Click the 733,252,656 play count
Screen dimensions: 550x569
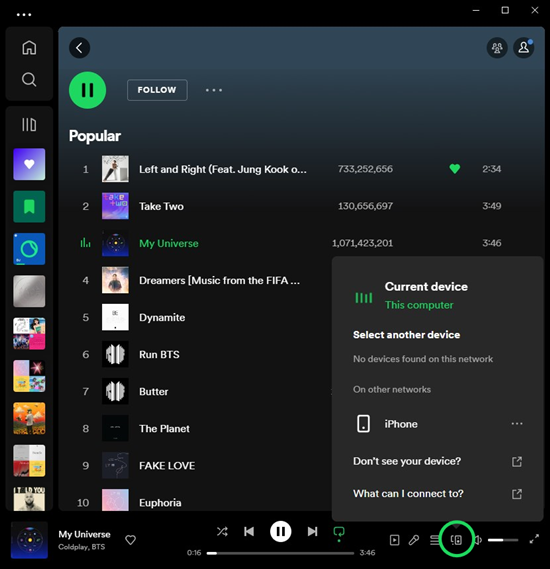[x=365, y=169]
